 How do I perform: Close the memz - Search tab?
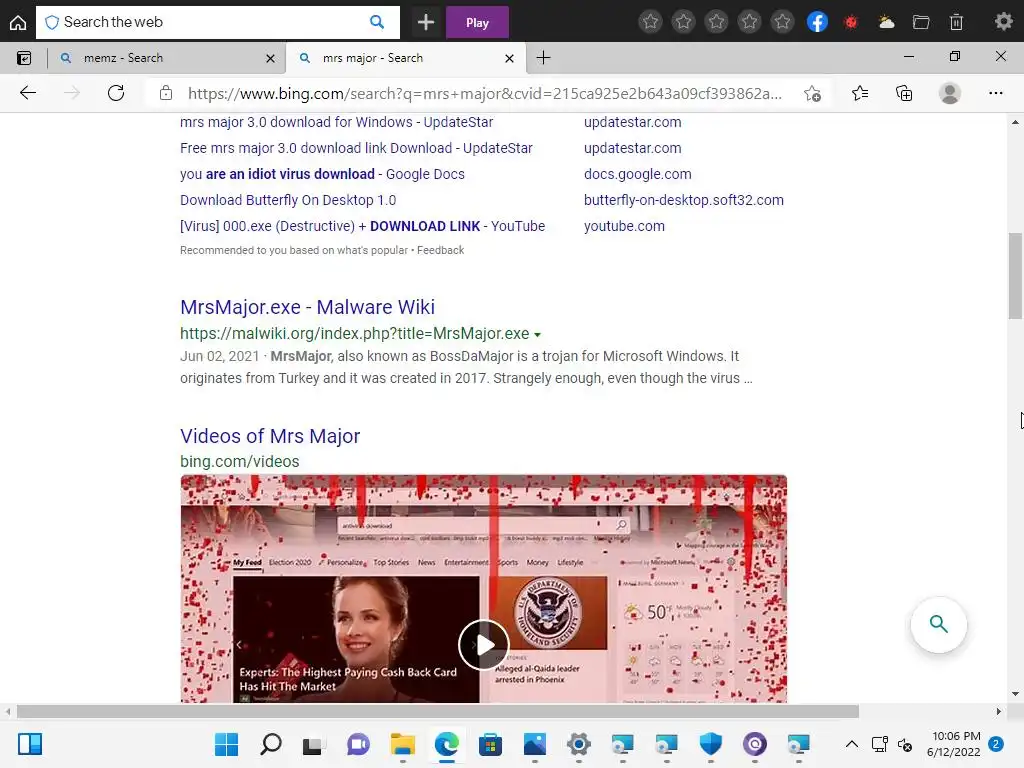coord(270,58)
